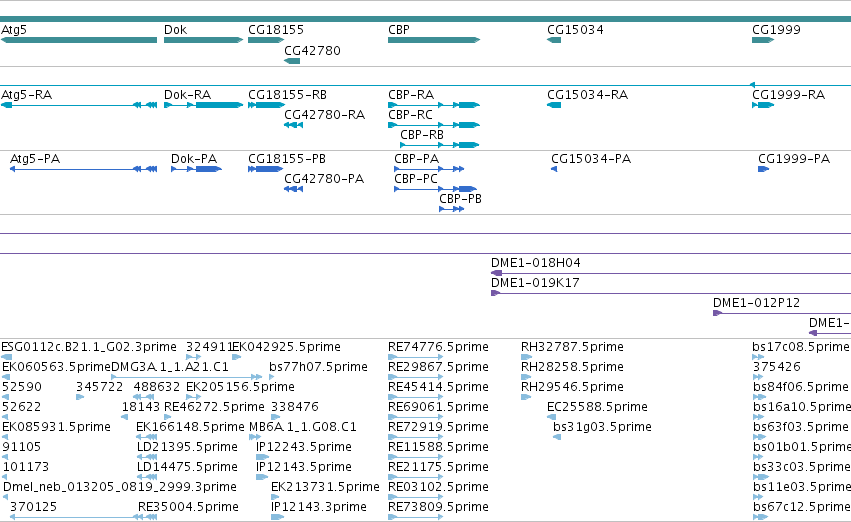Select the bs17c08.5prime EST label

click(x=801, y=347)
